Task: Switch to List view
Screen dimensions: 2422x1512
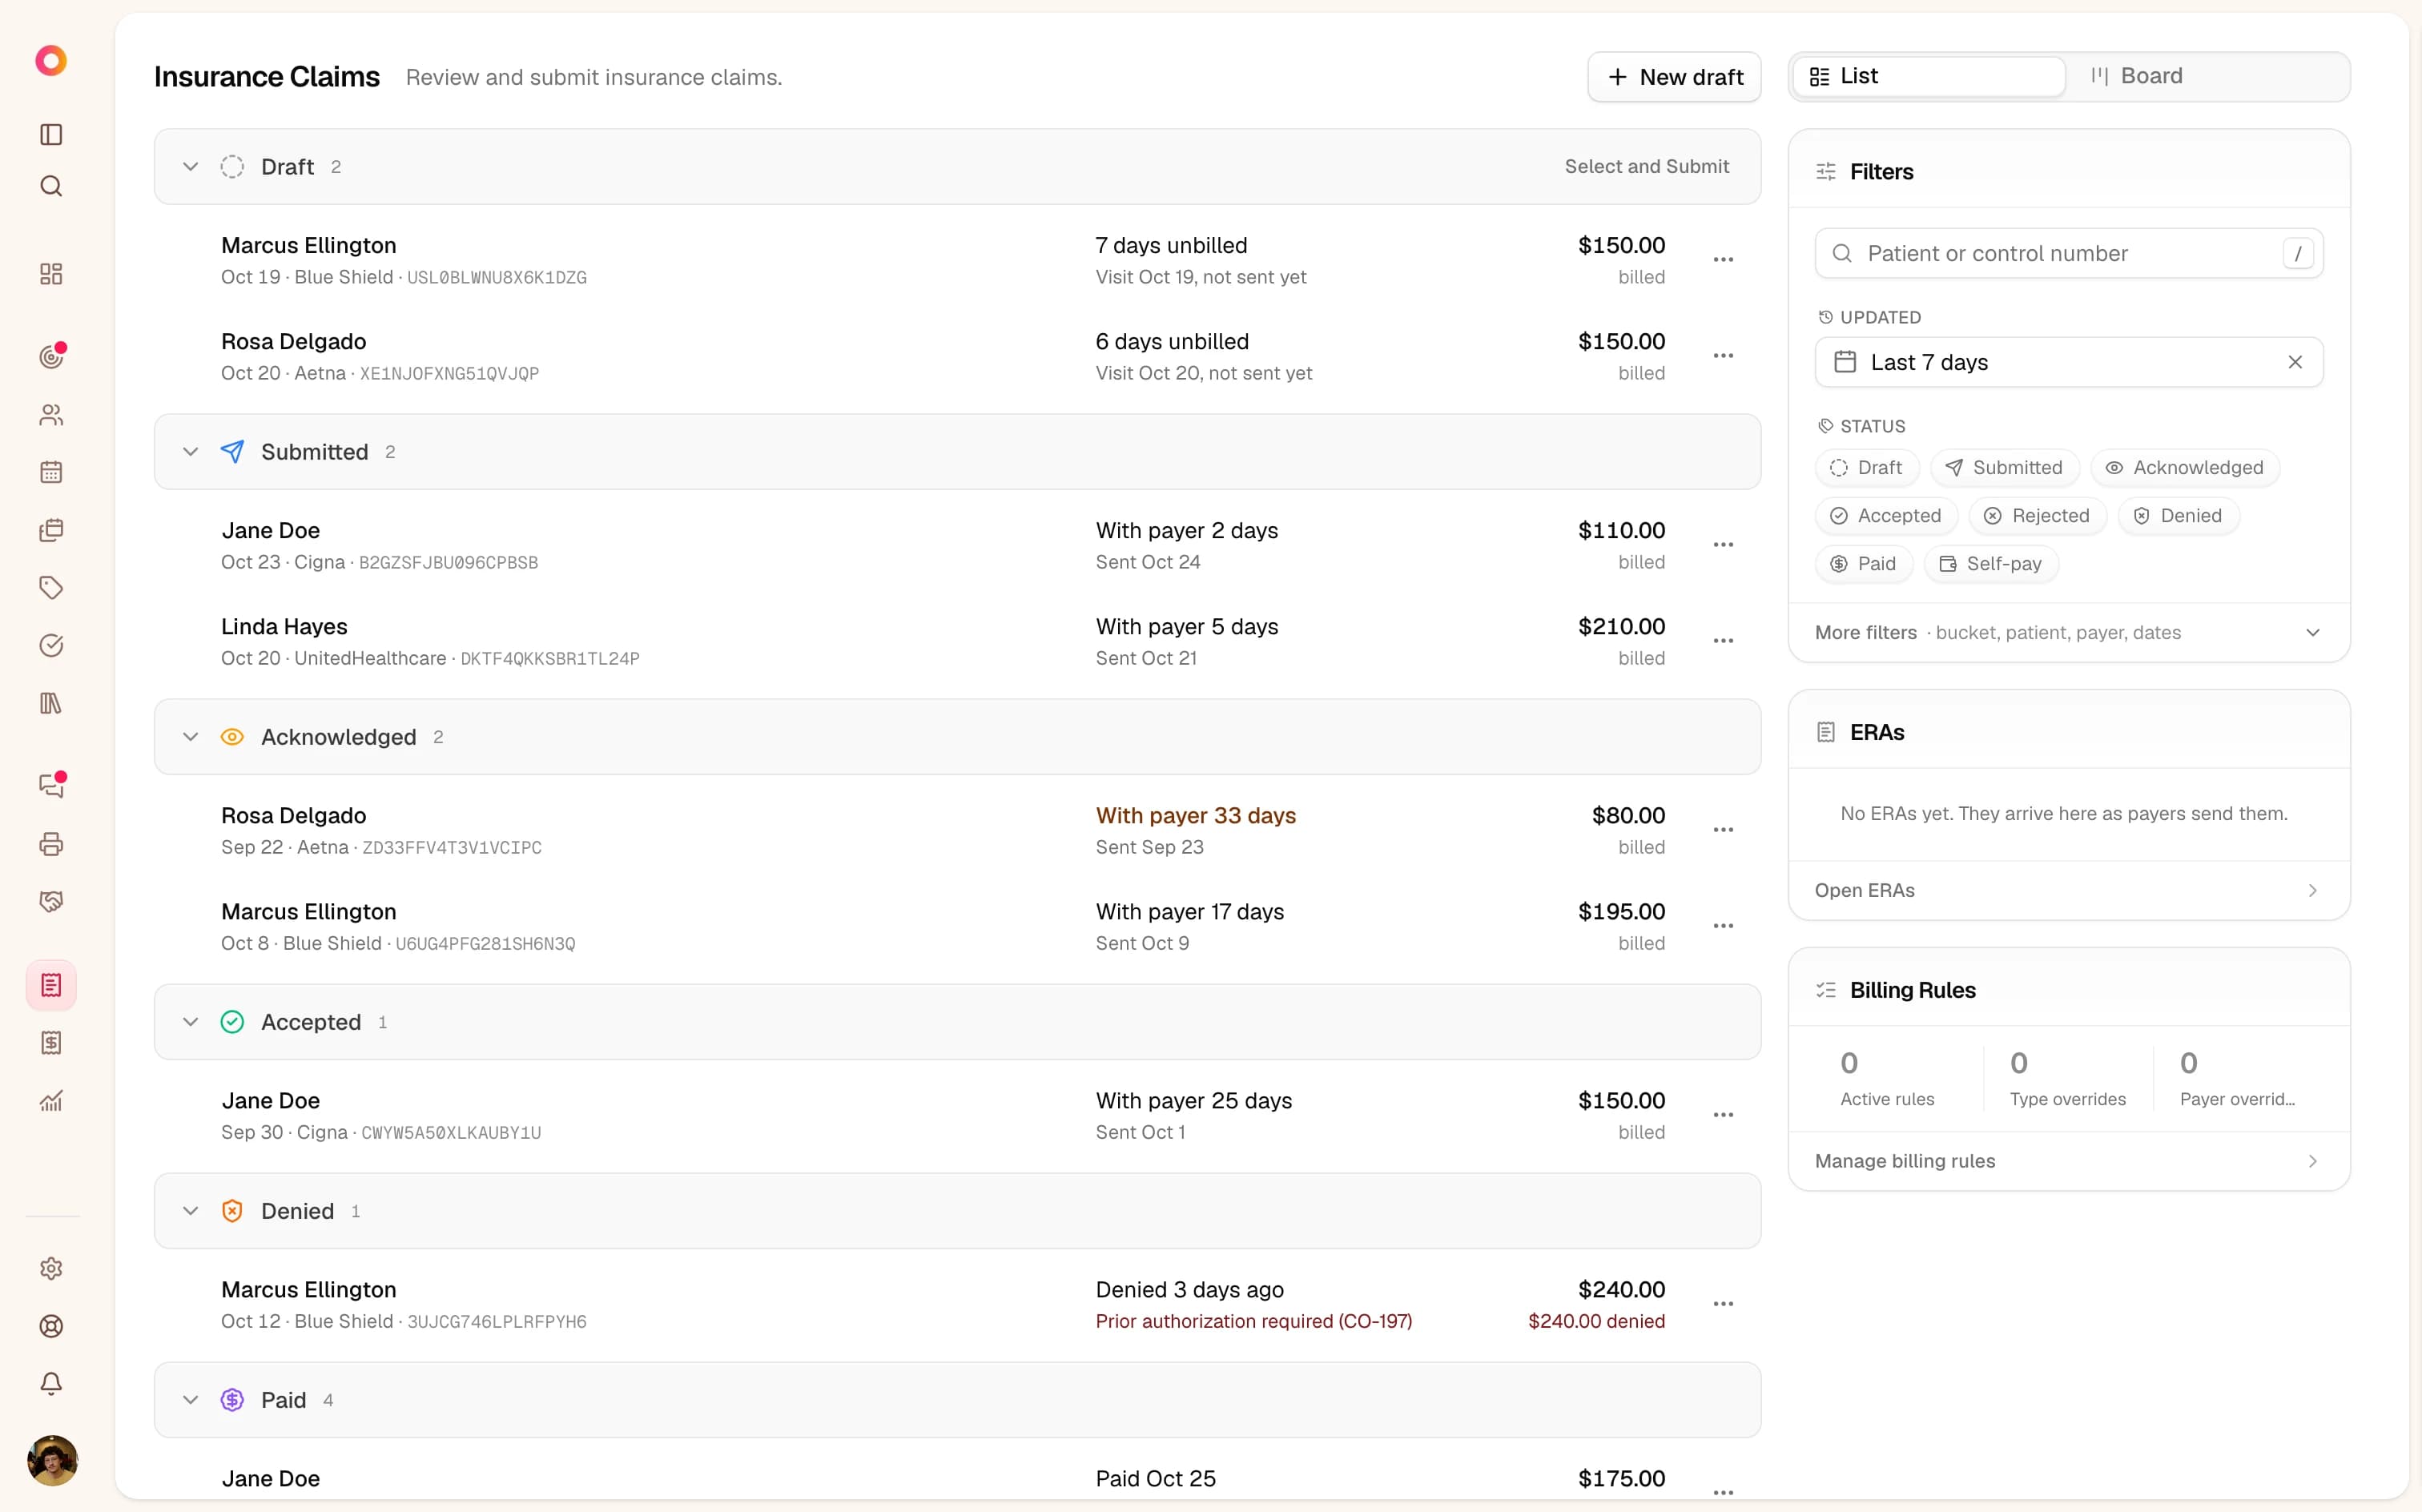Action: [1929, 76]
